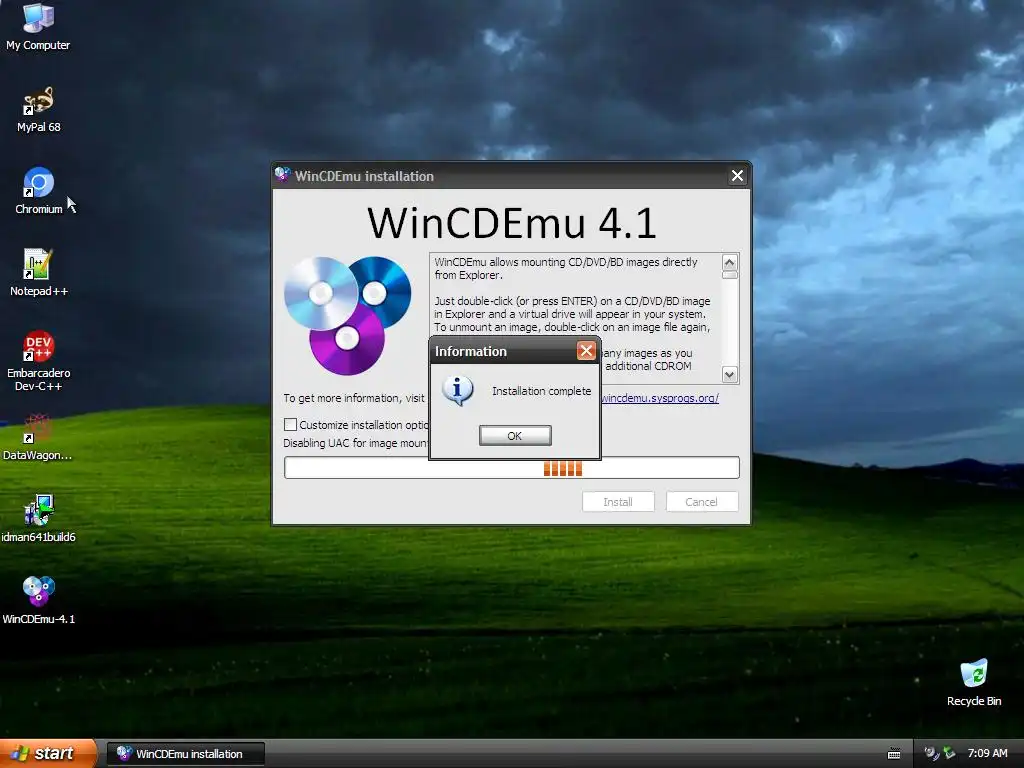The width and height of the screenshot is (1024, 768).
Task: Click the Cancel button in the installer
Action: click(701, 502)
